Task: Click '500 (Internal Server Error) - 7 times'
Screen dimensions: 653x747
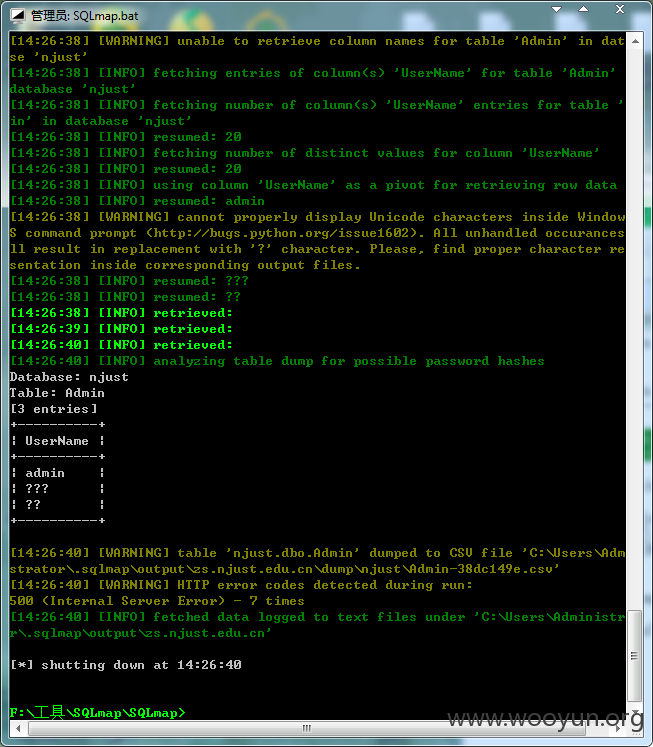Action: coord(157,601)
